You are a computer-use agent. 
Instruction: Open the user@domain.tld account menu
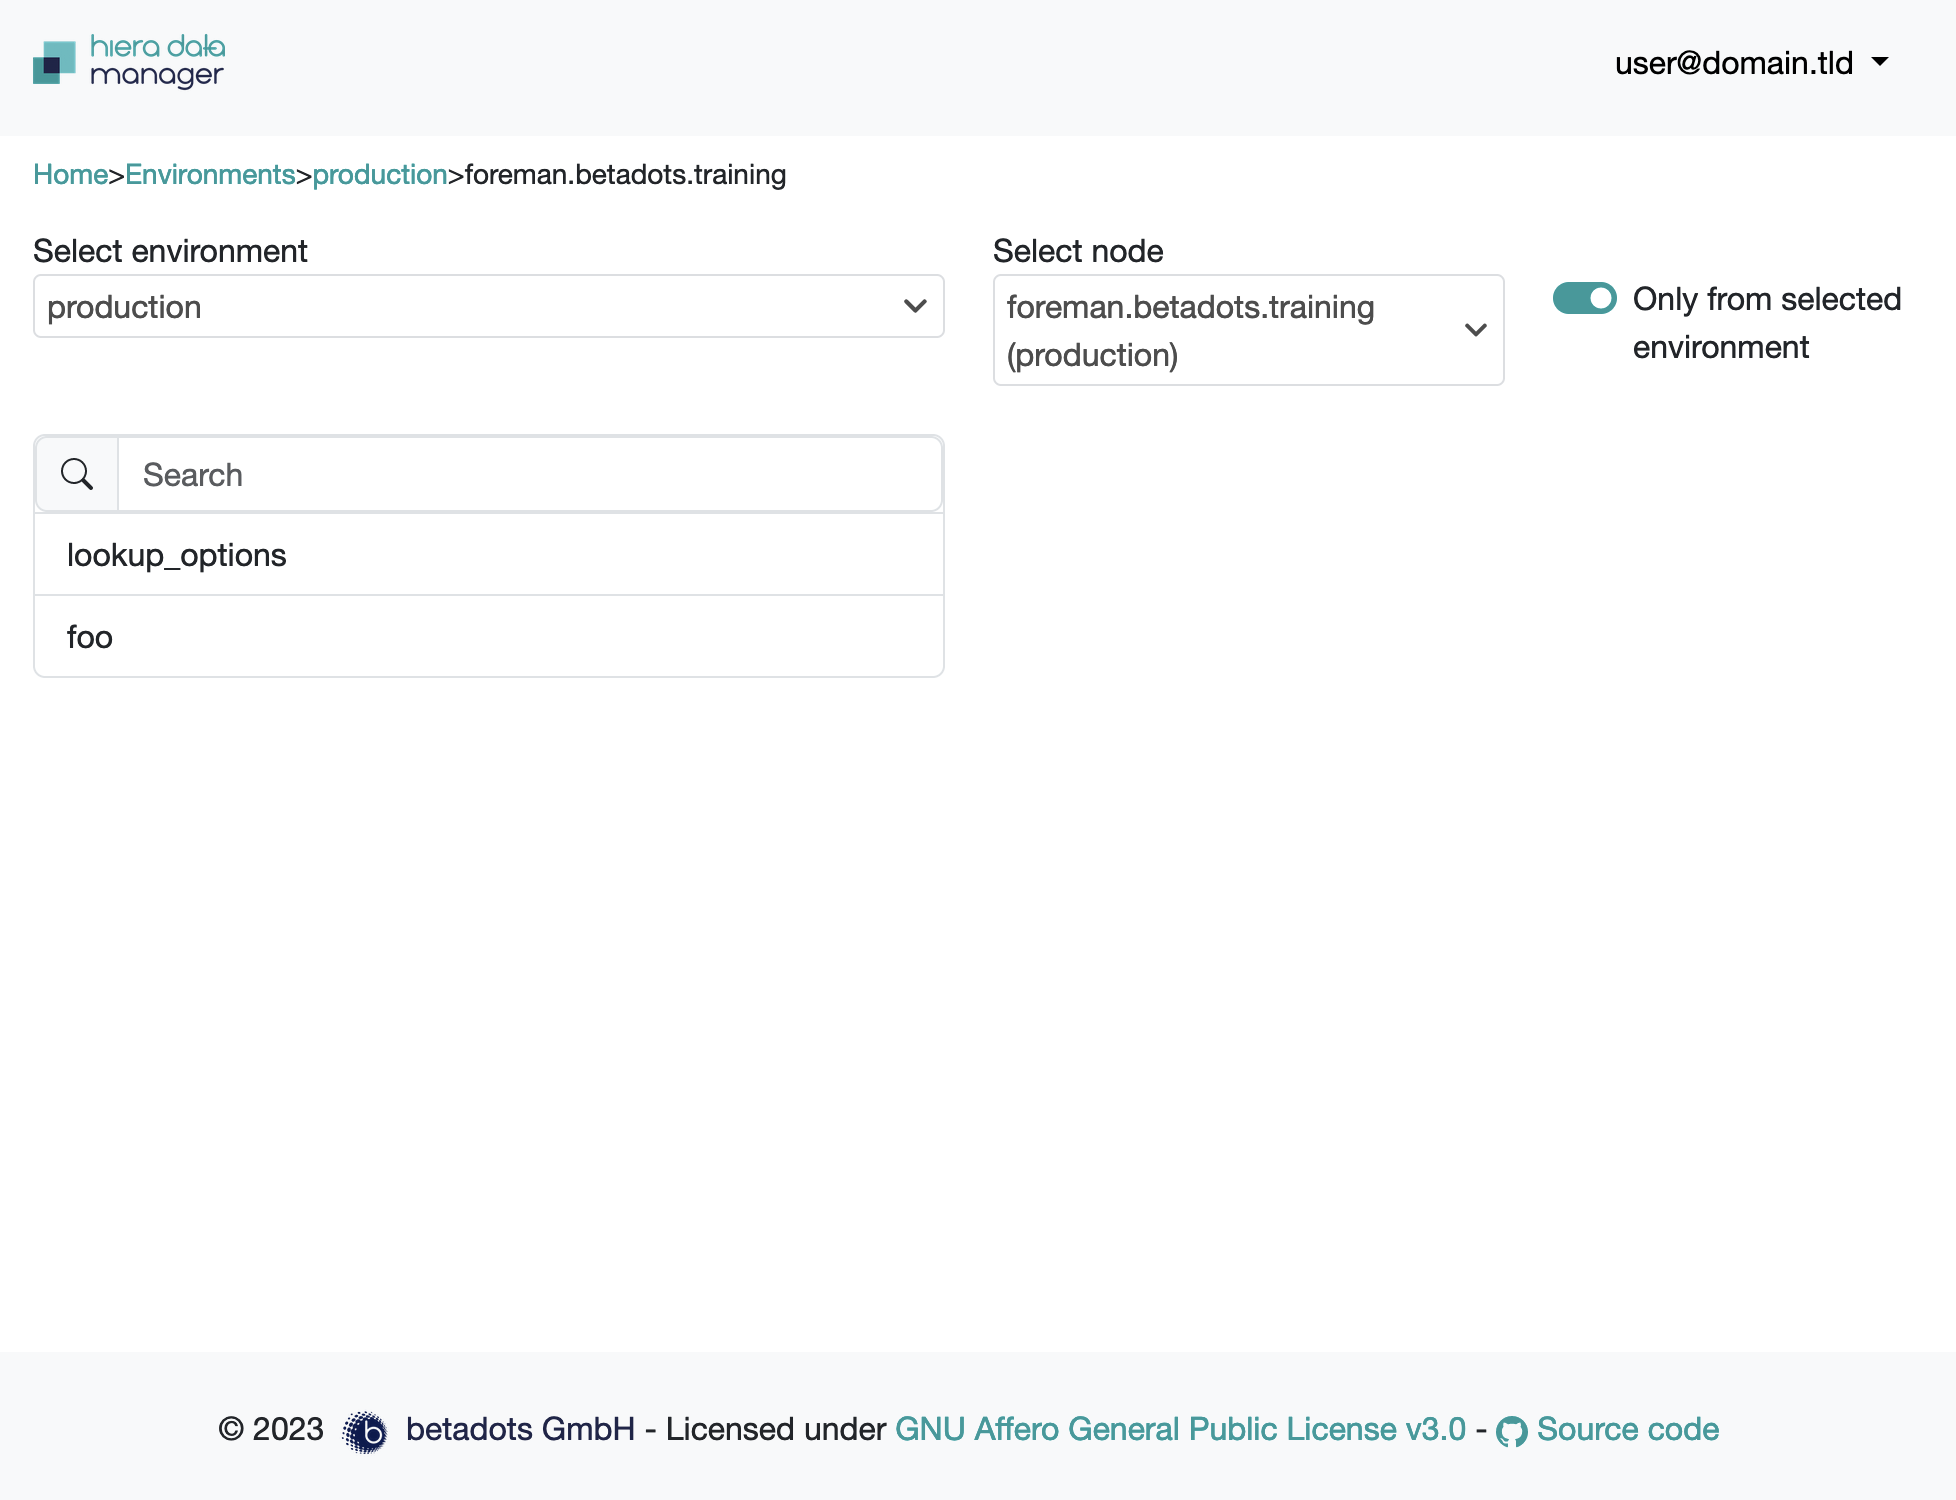(x=1752, y=63)
